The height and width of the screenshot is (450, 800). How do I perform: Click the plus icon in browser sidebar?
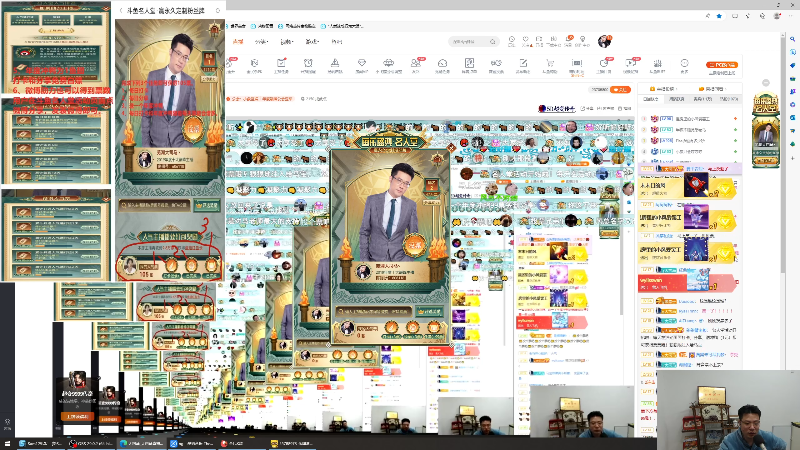click(x=792, y=158)
